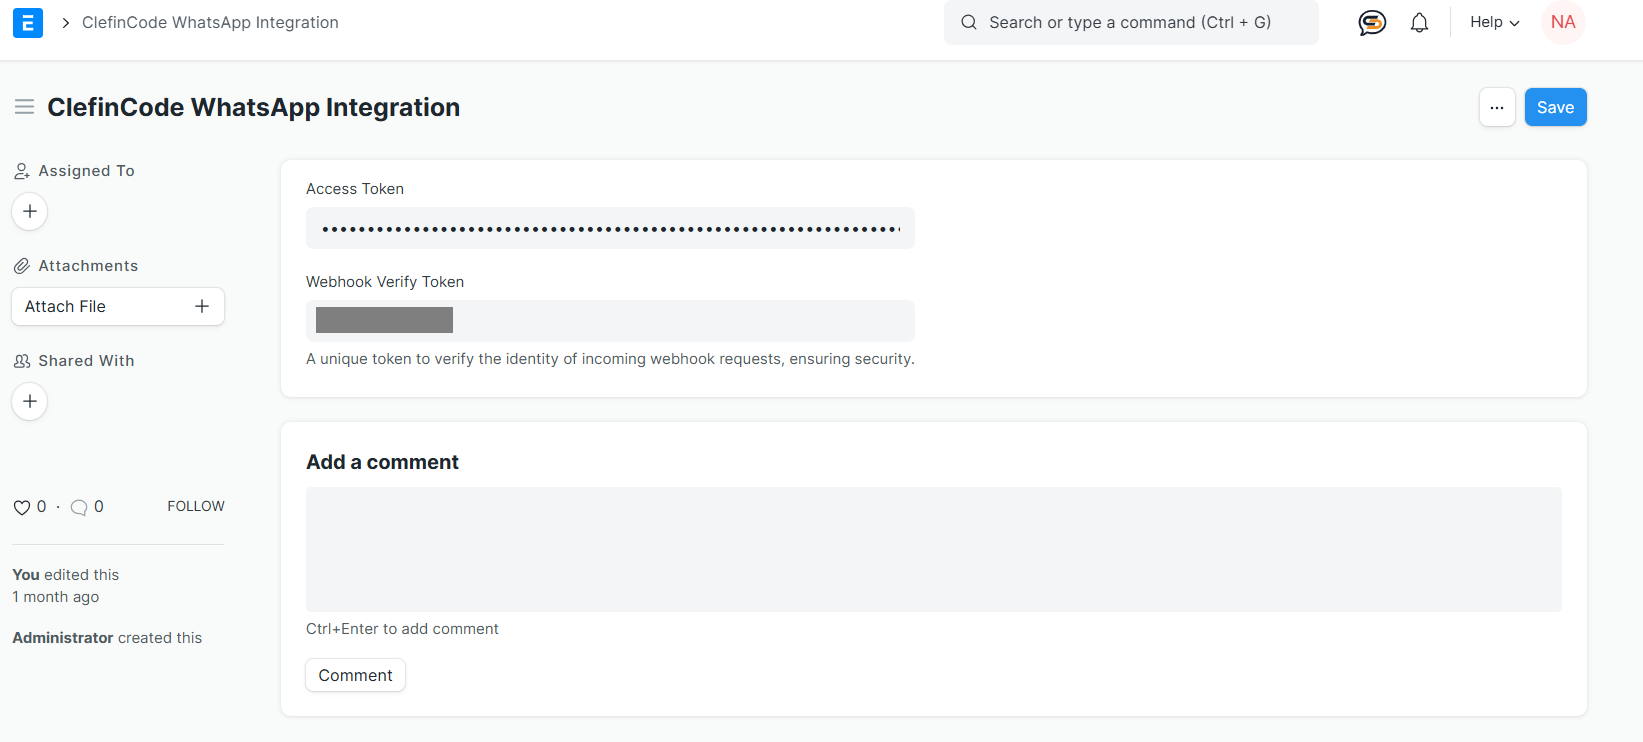1643x742 pixels.
Task: Click into the comment text area
Action: (933, 549)
